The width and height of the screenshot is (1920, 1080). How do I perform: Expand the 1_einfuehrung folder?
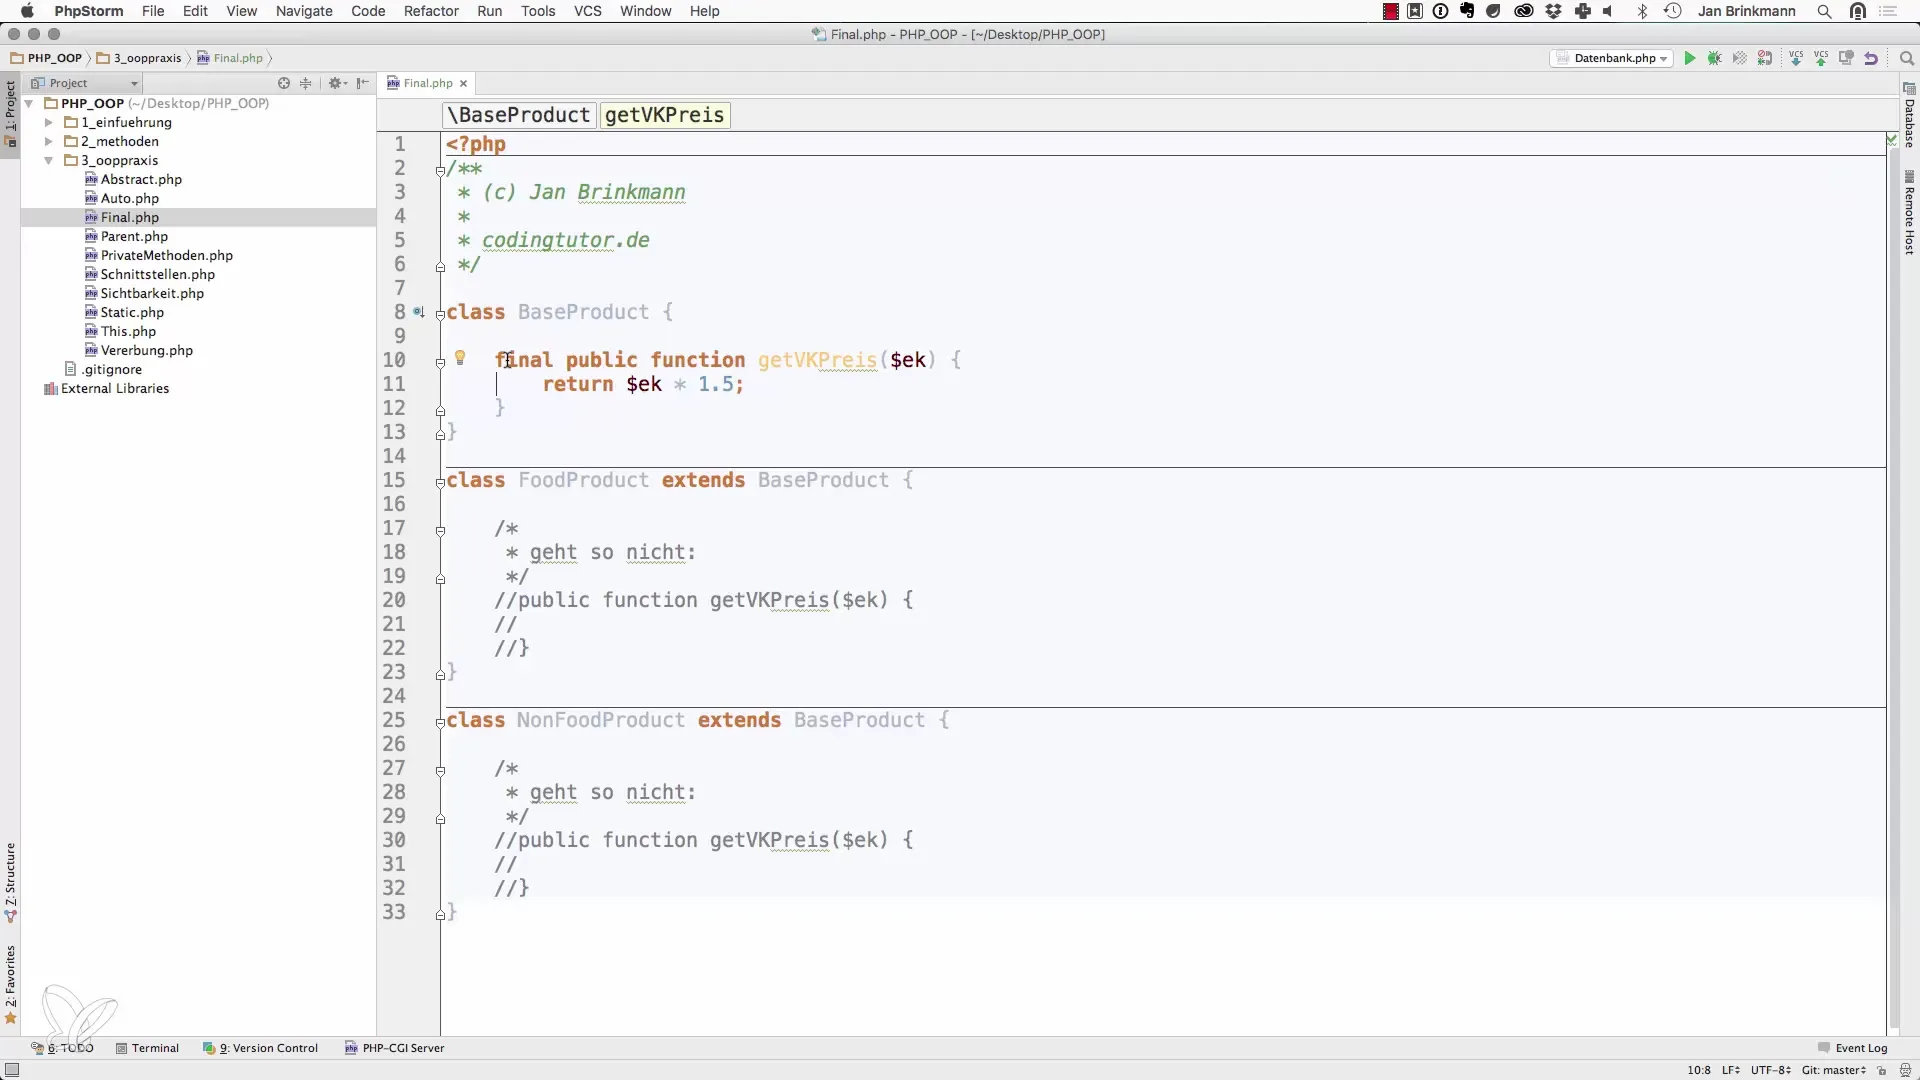(x=48, y=122)
